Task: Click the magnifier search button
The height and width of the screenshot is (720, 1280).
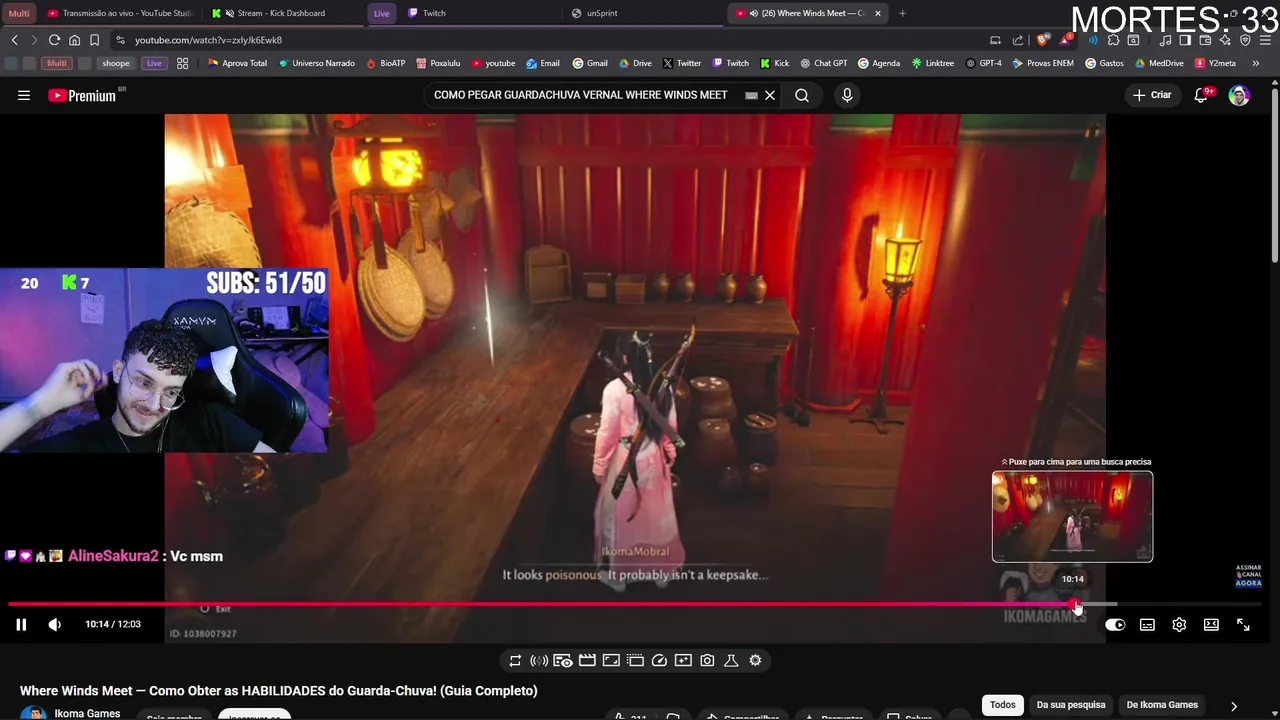Action: click(x=802, y=95)
